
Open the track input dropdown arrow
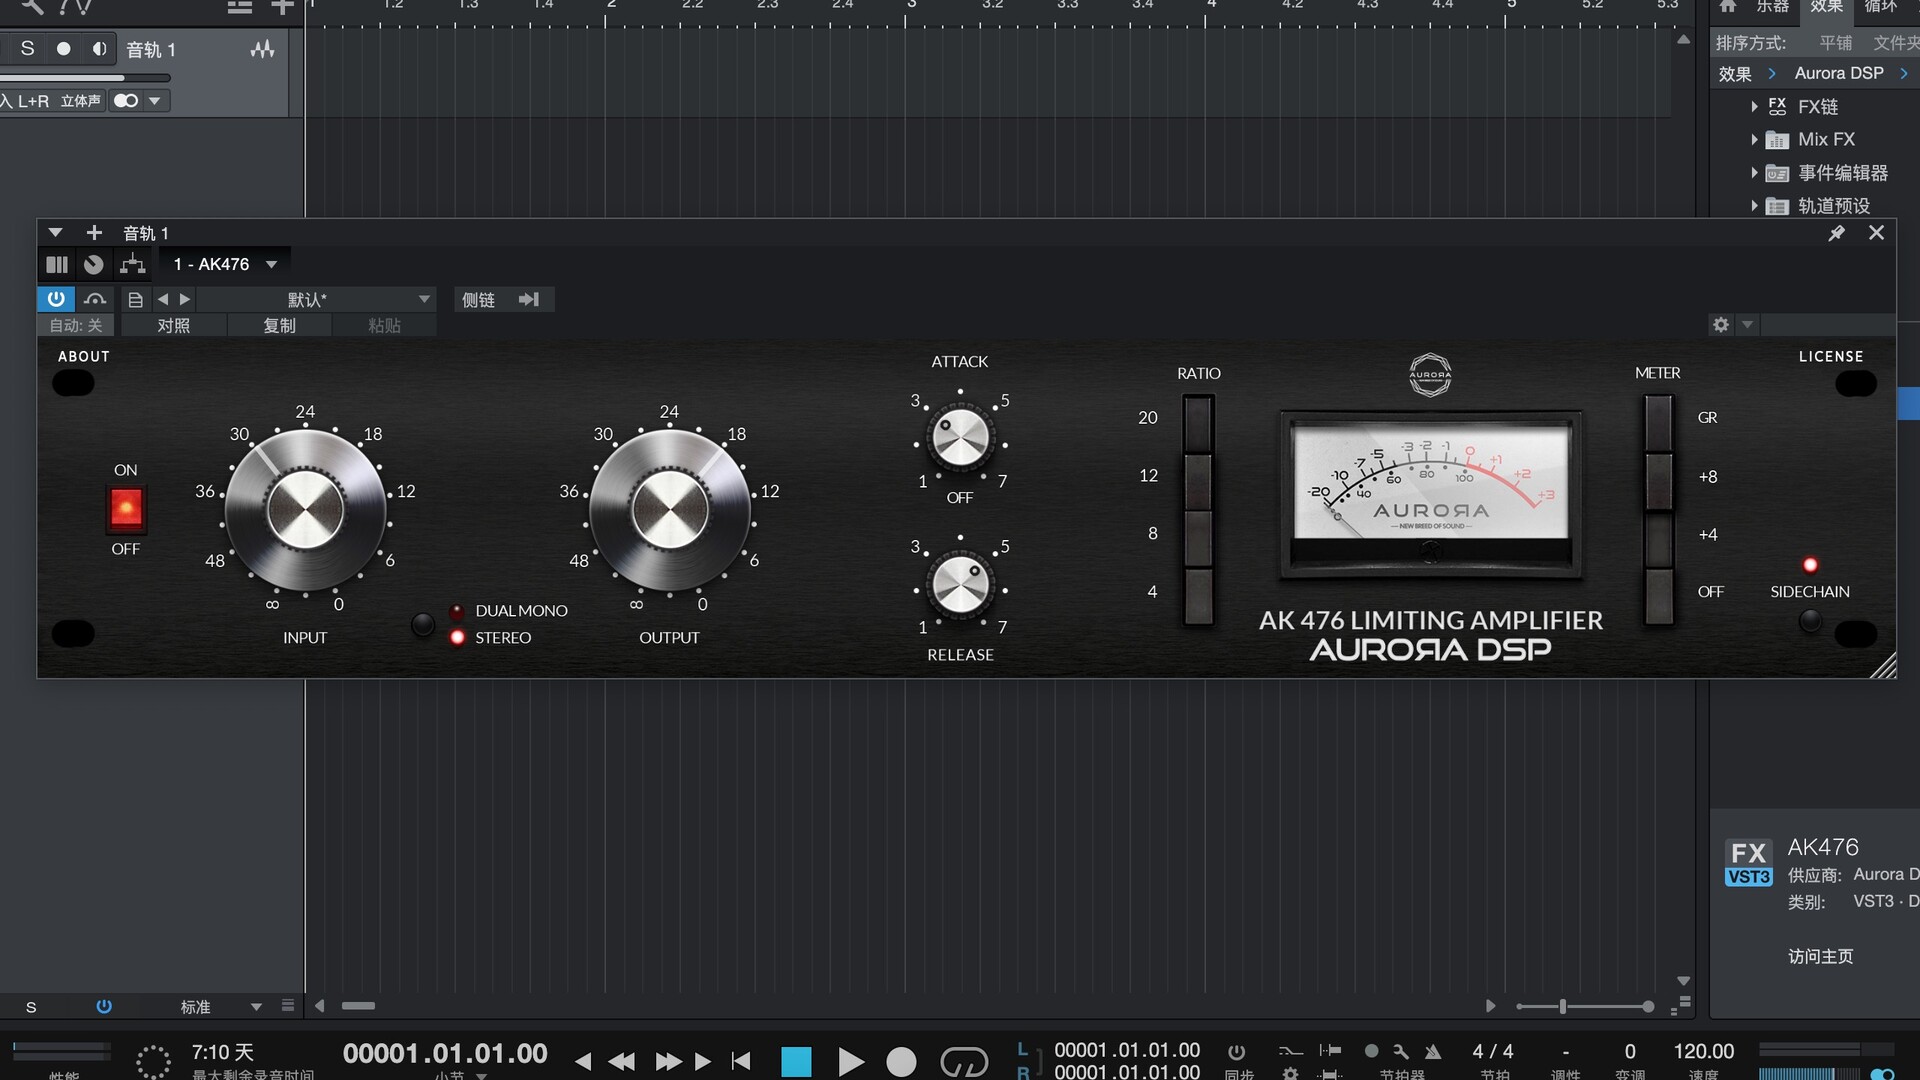[x=154, y=101]
